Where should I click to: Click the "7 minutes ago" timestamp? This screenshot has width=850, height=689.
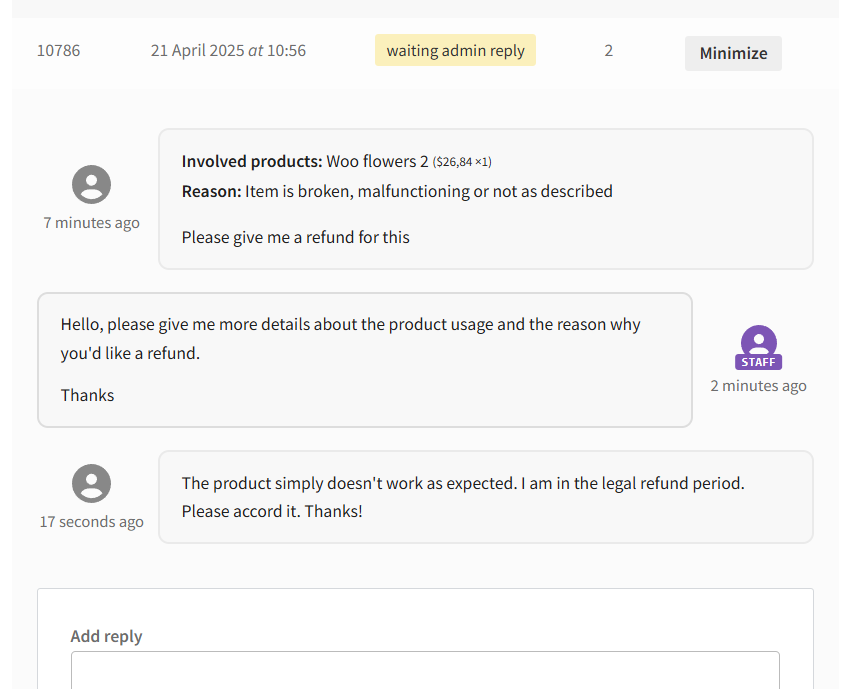click(x=92, y=223)
